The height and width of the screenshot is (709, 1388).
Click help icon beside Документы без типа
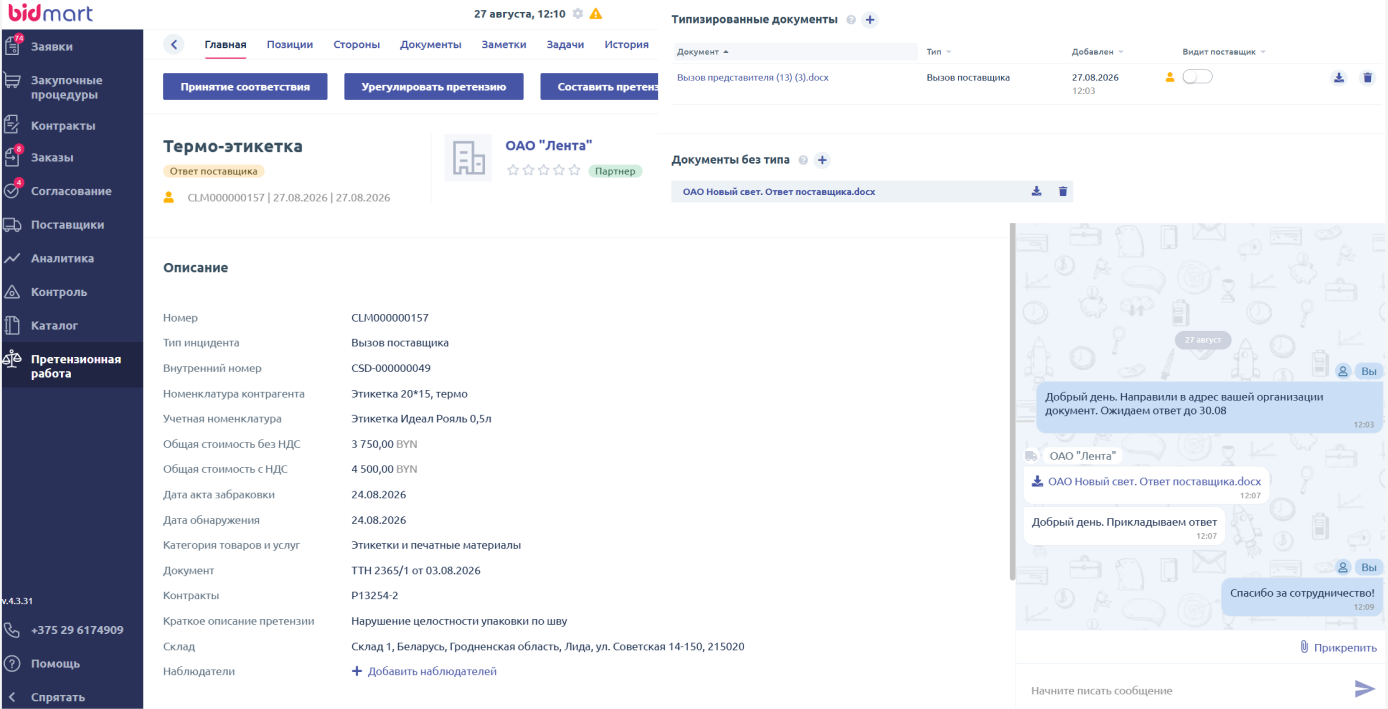click(803, 160)
